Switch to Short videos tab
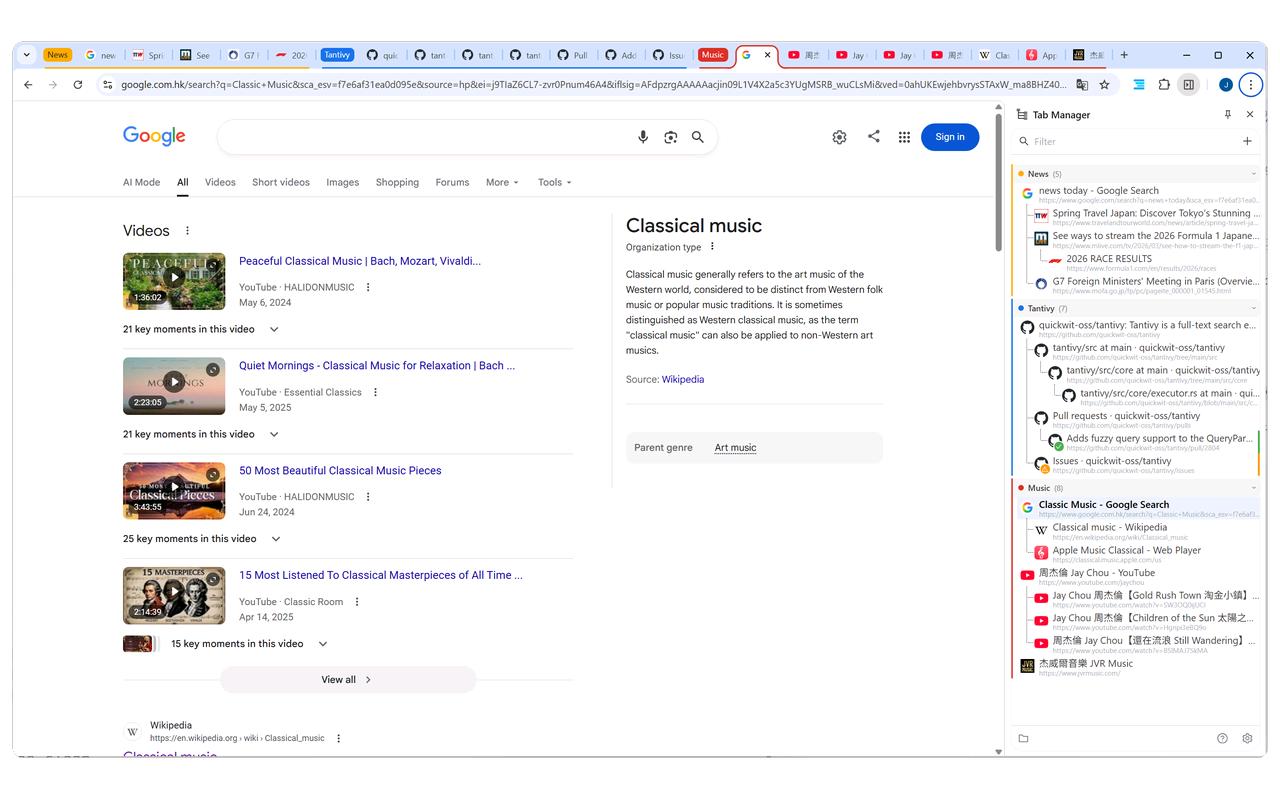The width and height of the screenshot is (1280, 800). coord(281,182)
